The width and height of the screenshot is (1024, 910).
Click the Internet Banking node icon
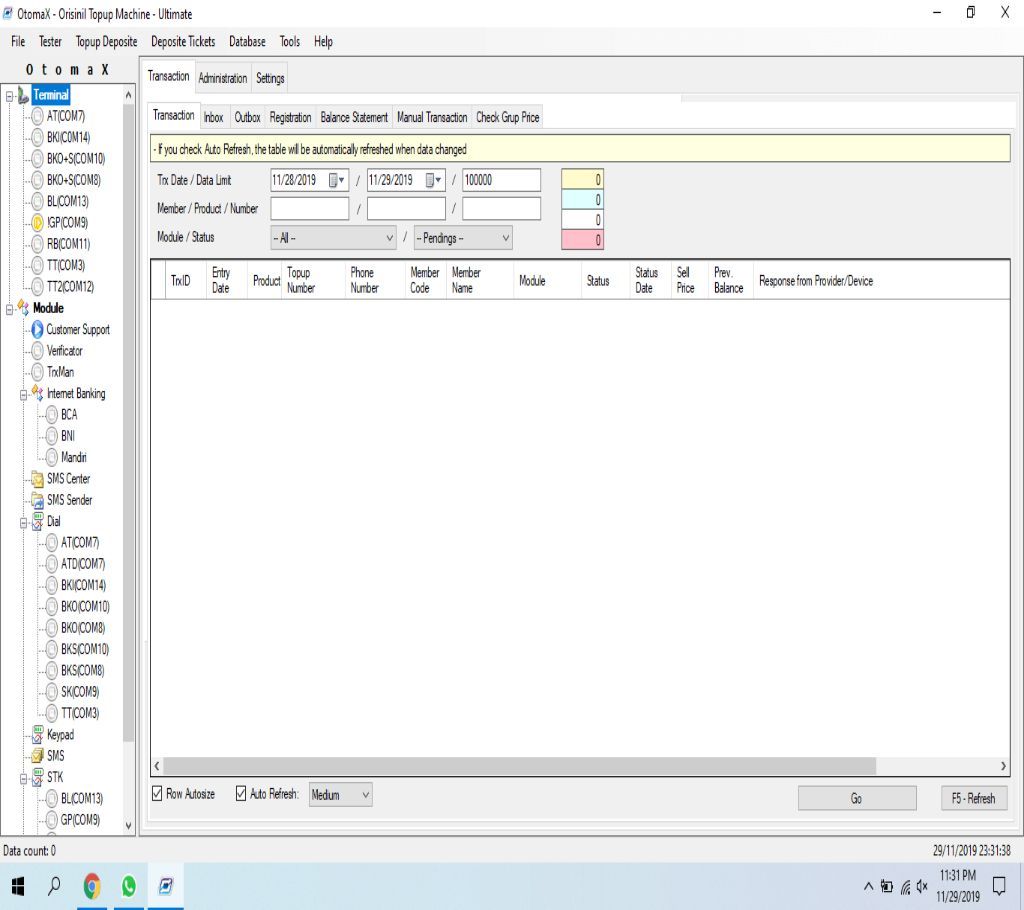point(38,393)
